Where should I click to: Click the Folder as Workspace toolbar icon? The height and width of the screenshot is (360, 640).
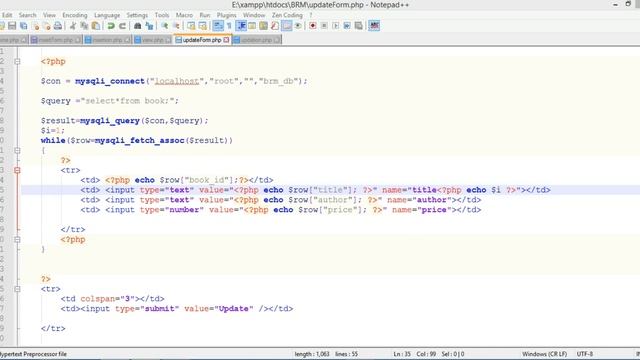287,26
